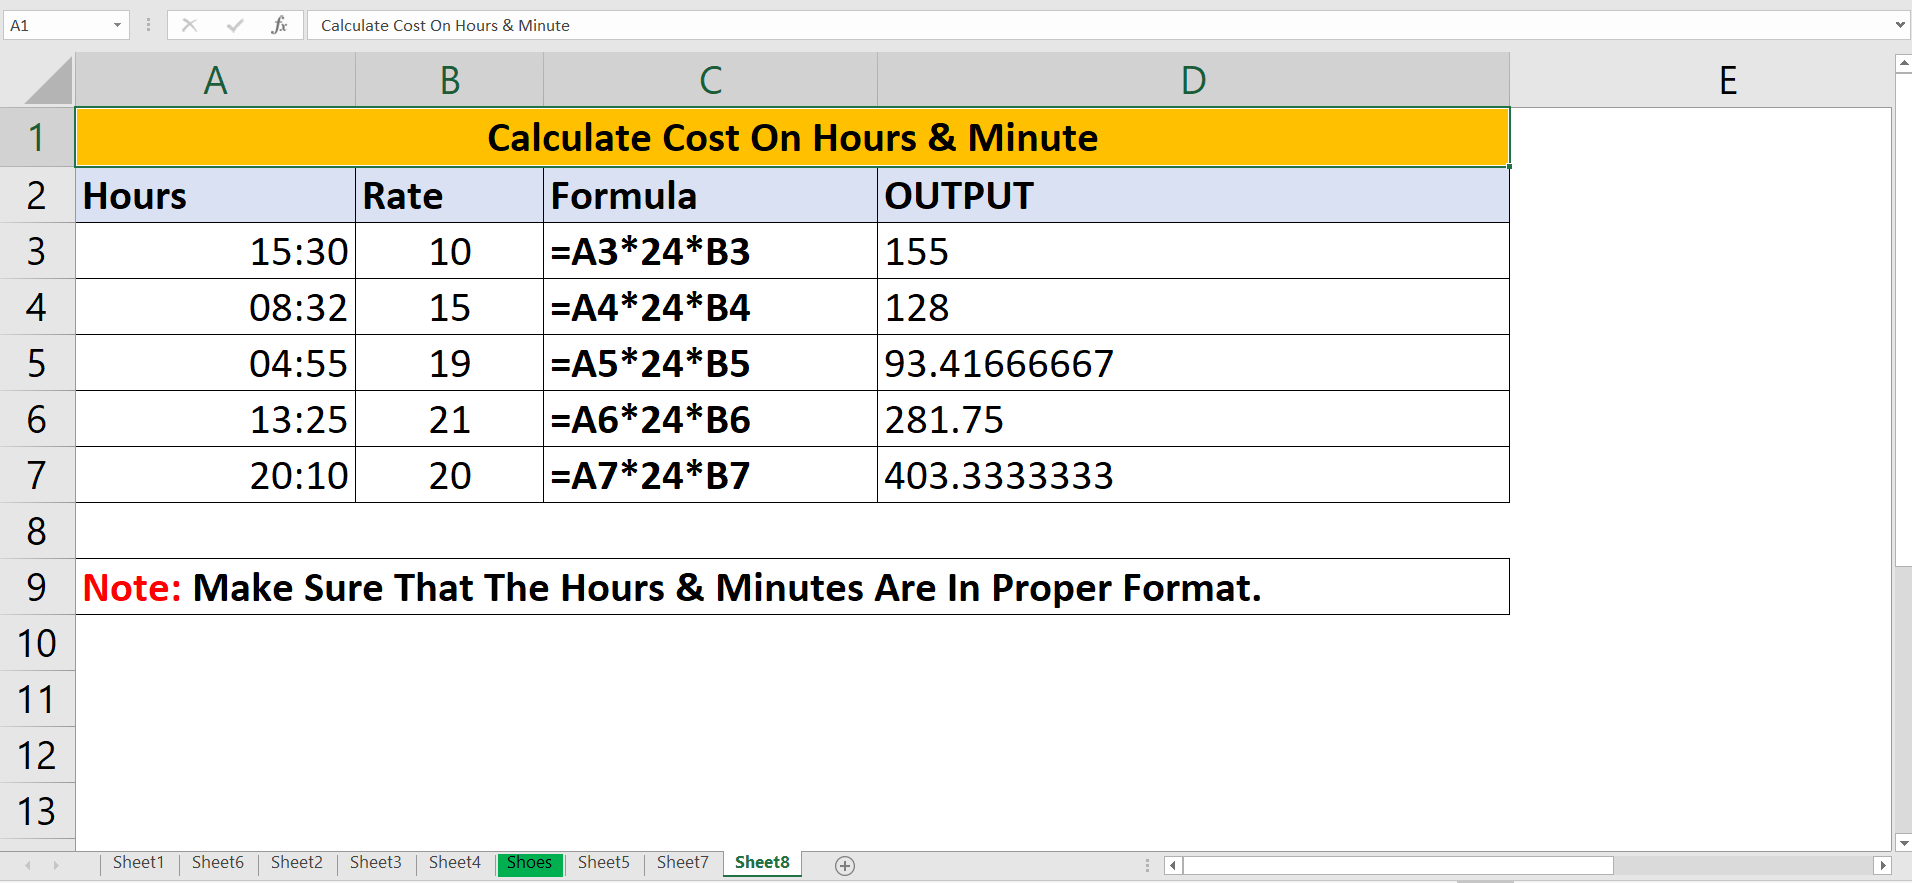Click the Note cell about proper format
Screen dimensions: 1912x883
792,587
